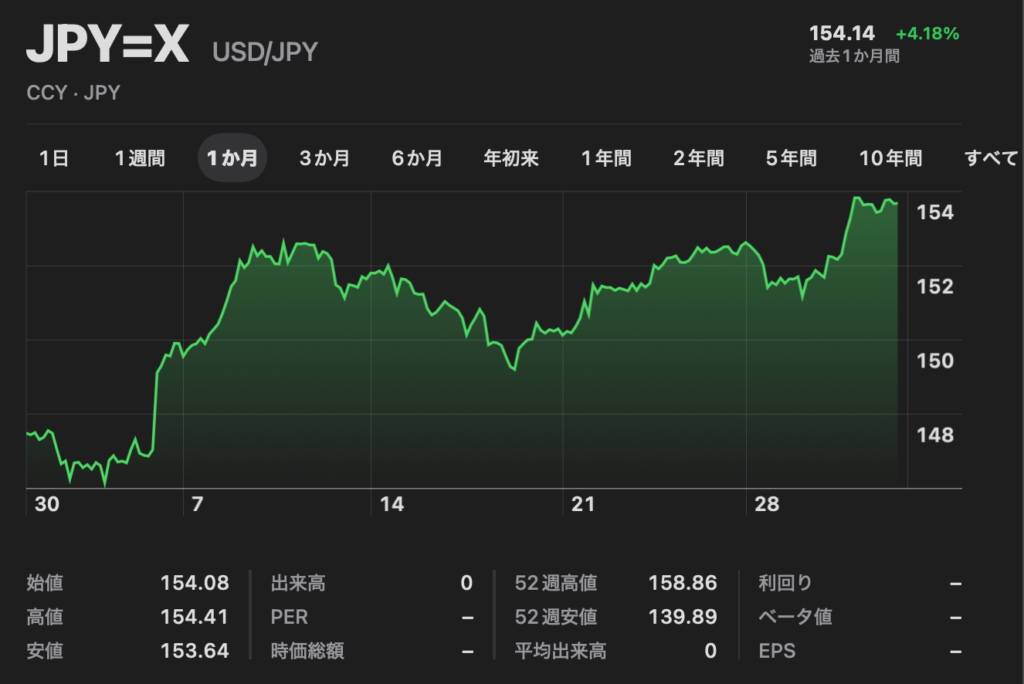
Task: Show the 3か月 chart range
Action: (x=325, y=158)
